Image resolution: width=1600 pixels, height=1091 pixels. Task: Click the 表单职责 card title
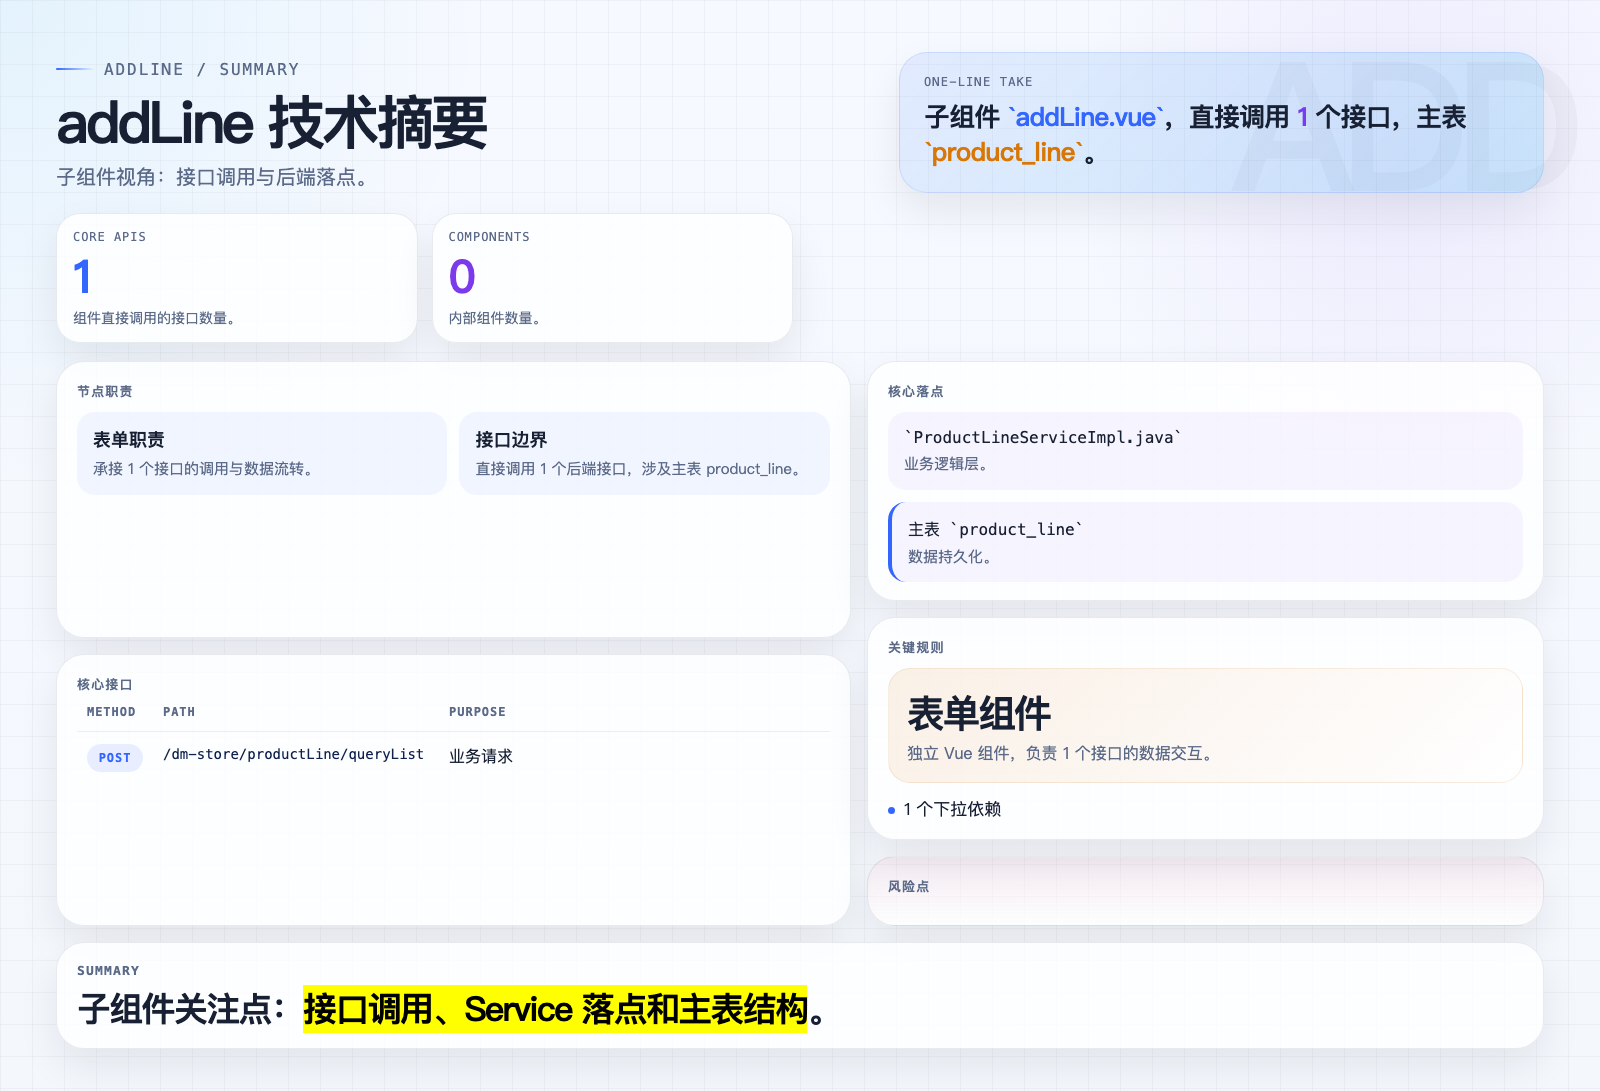click(x=129, y=440)
